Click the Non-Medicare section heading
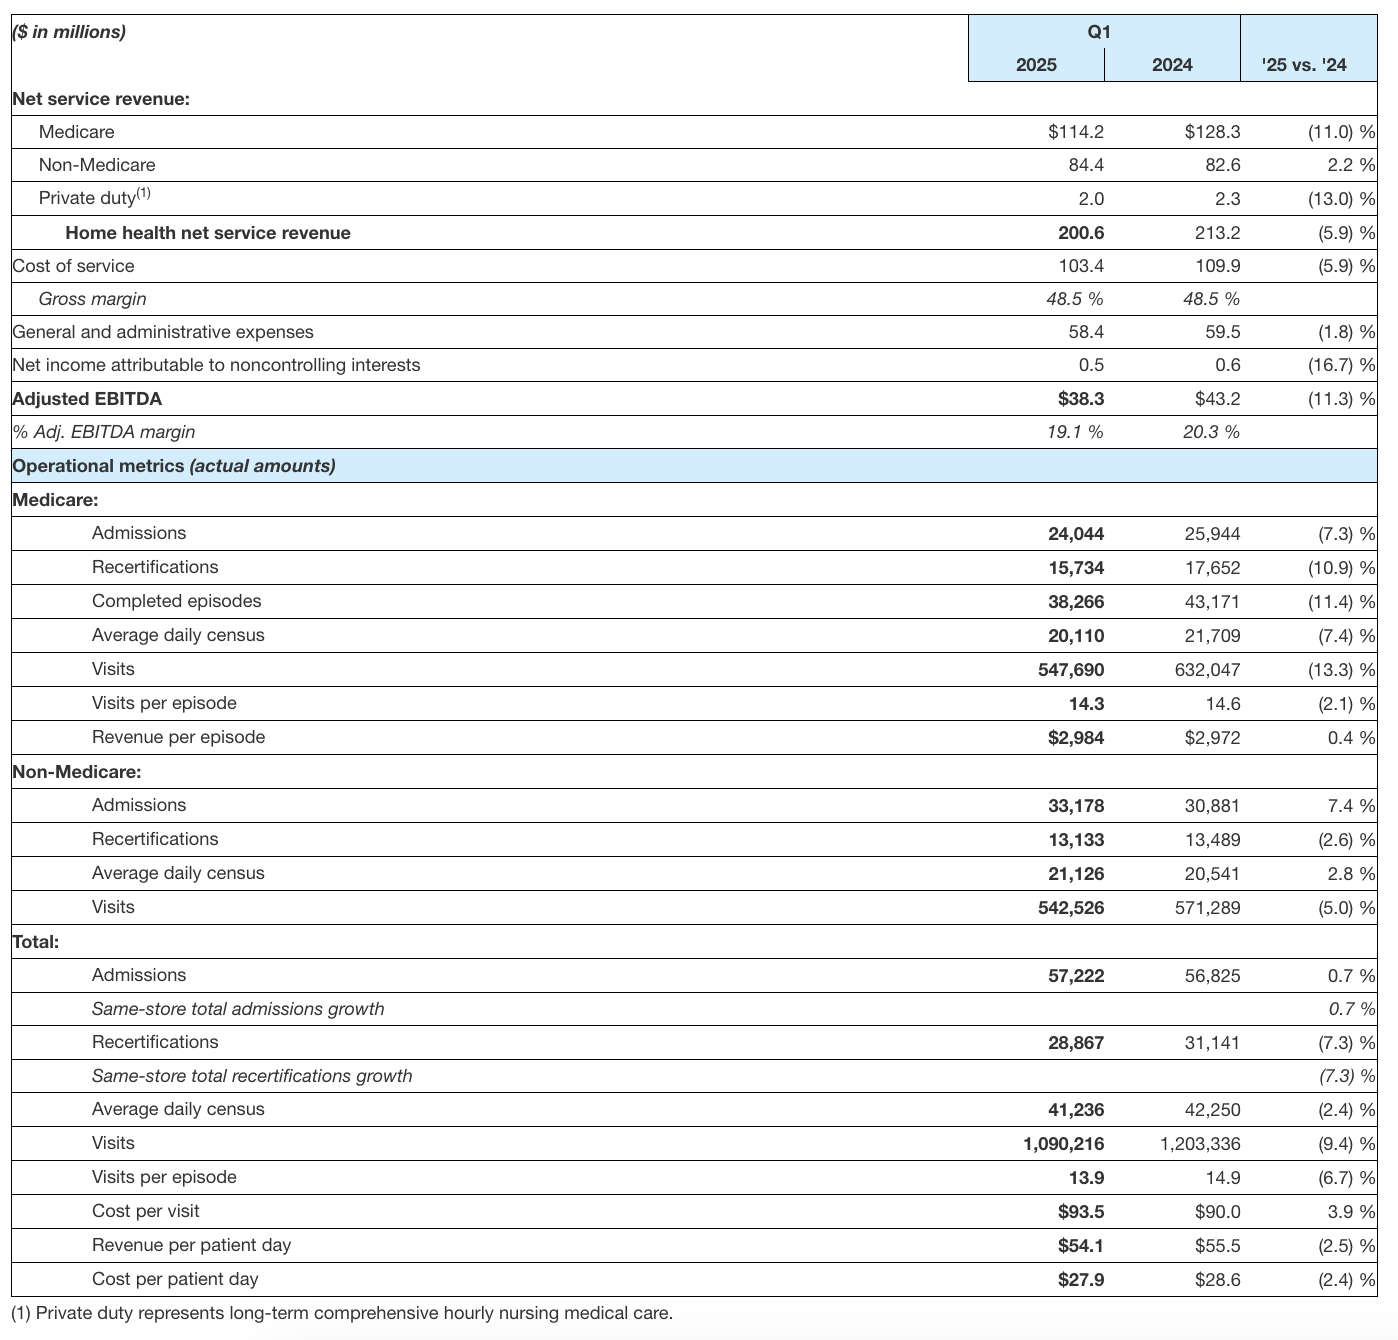Image resolution: width=1398 pixels, height=1340 pixels. tap(77, 772)
